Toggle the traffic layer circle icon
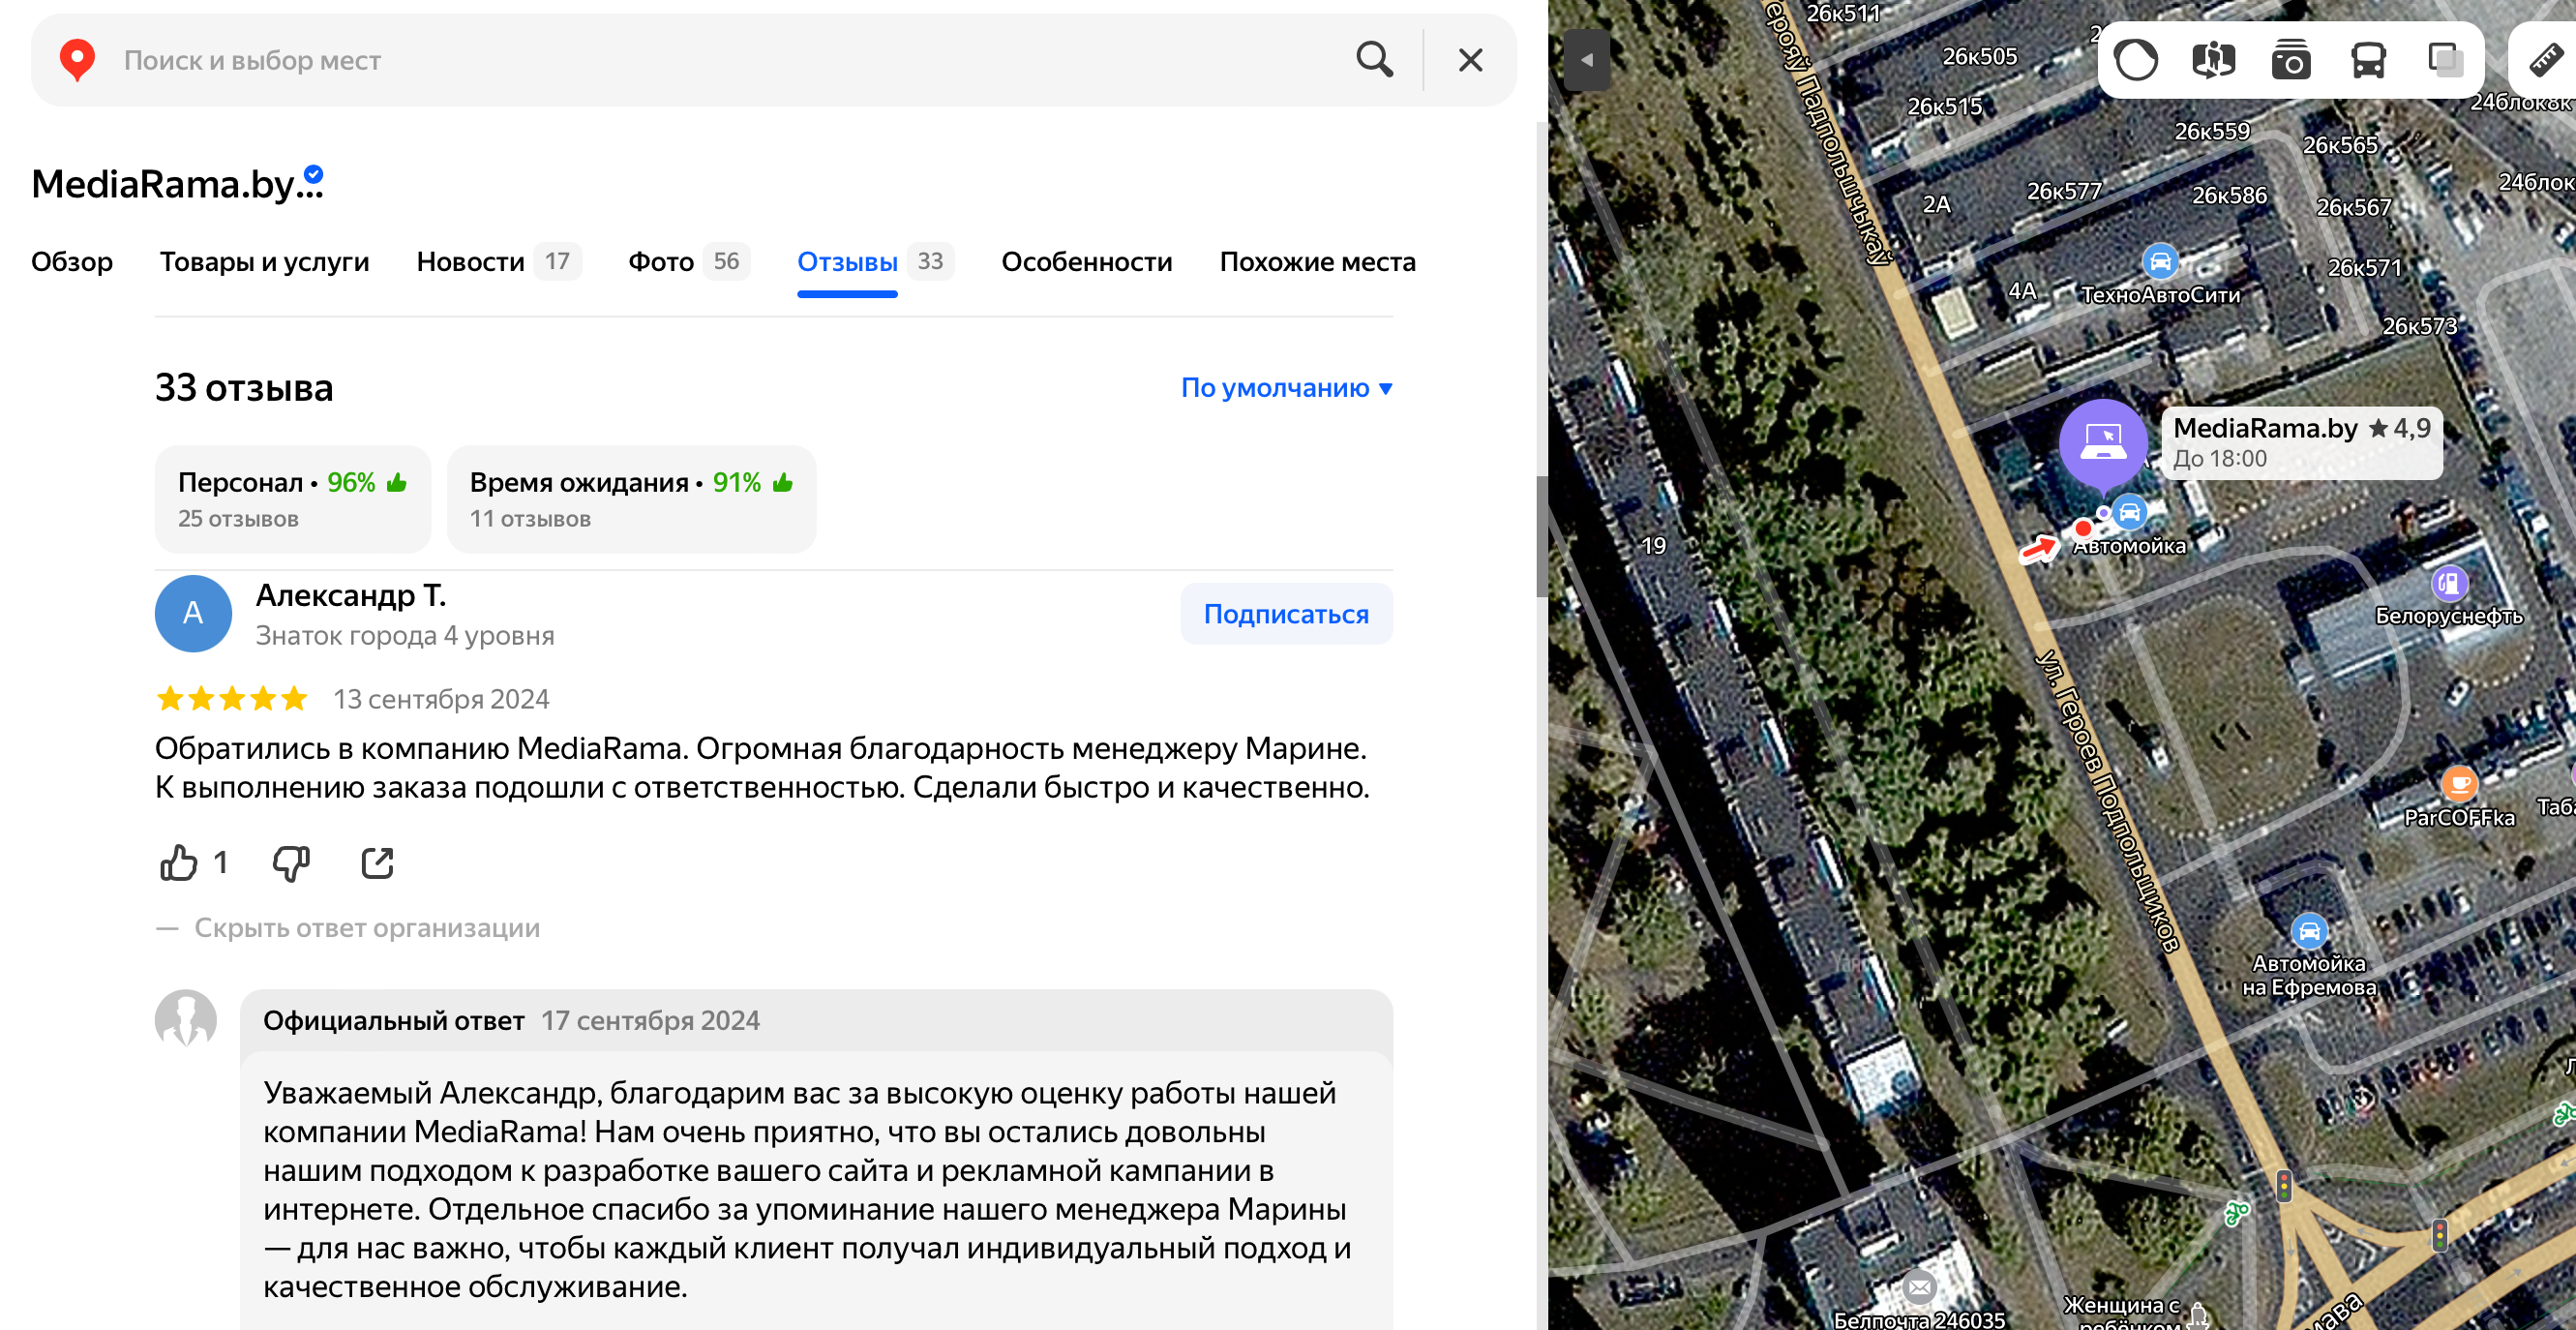 pos(2135,60)
